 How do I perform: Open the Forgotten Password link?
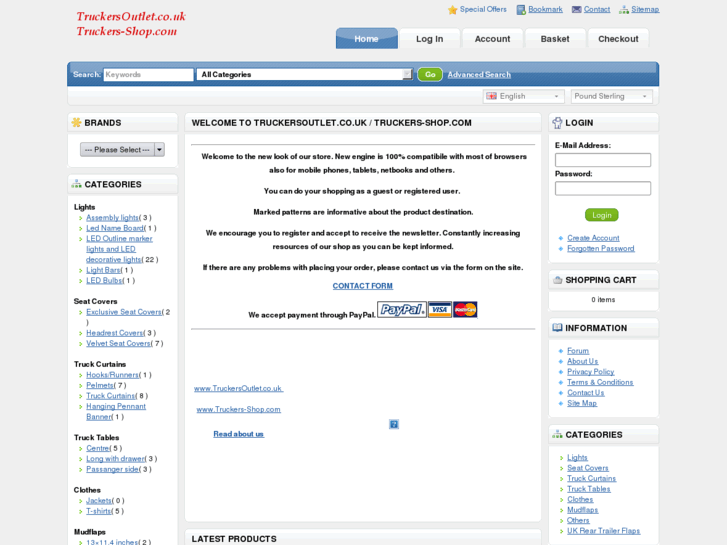point(600,248)
